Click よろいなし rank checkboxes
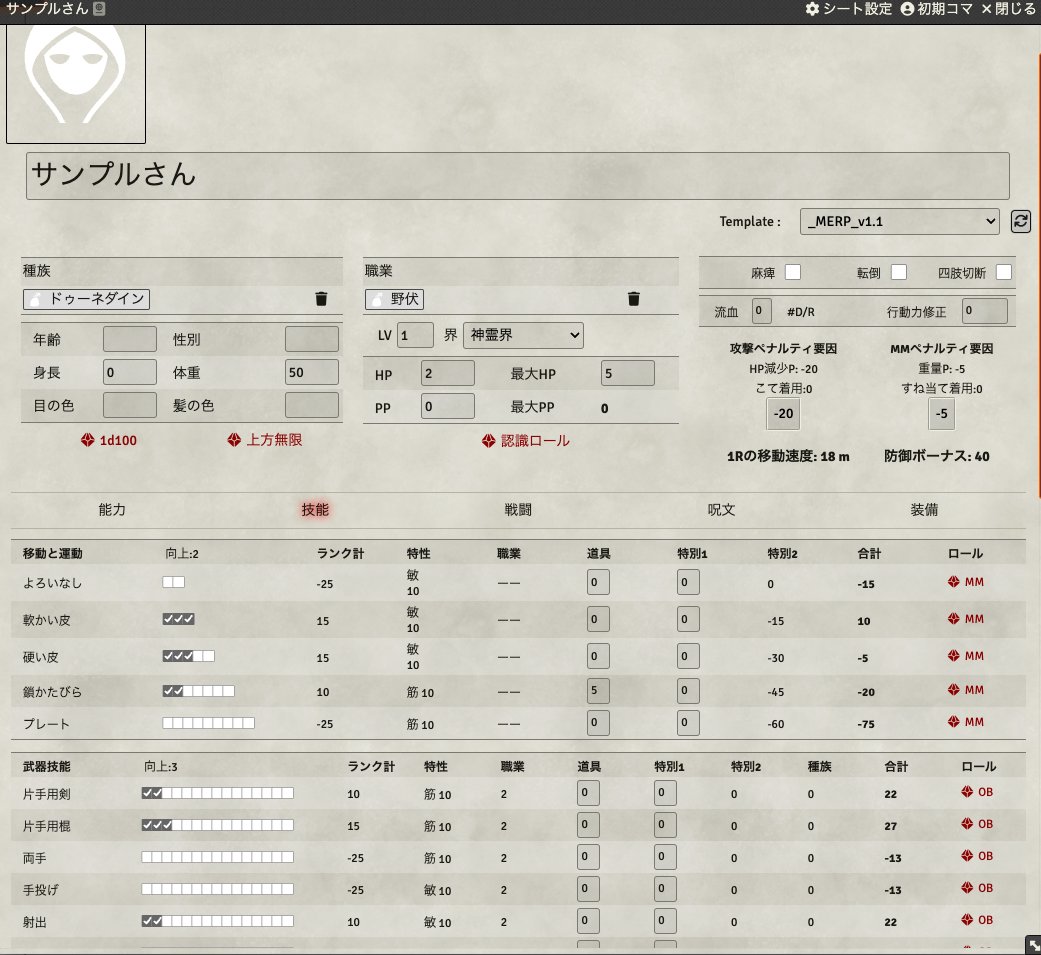This screenshot has height=955, width=1041. [x=174, y=582]
